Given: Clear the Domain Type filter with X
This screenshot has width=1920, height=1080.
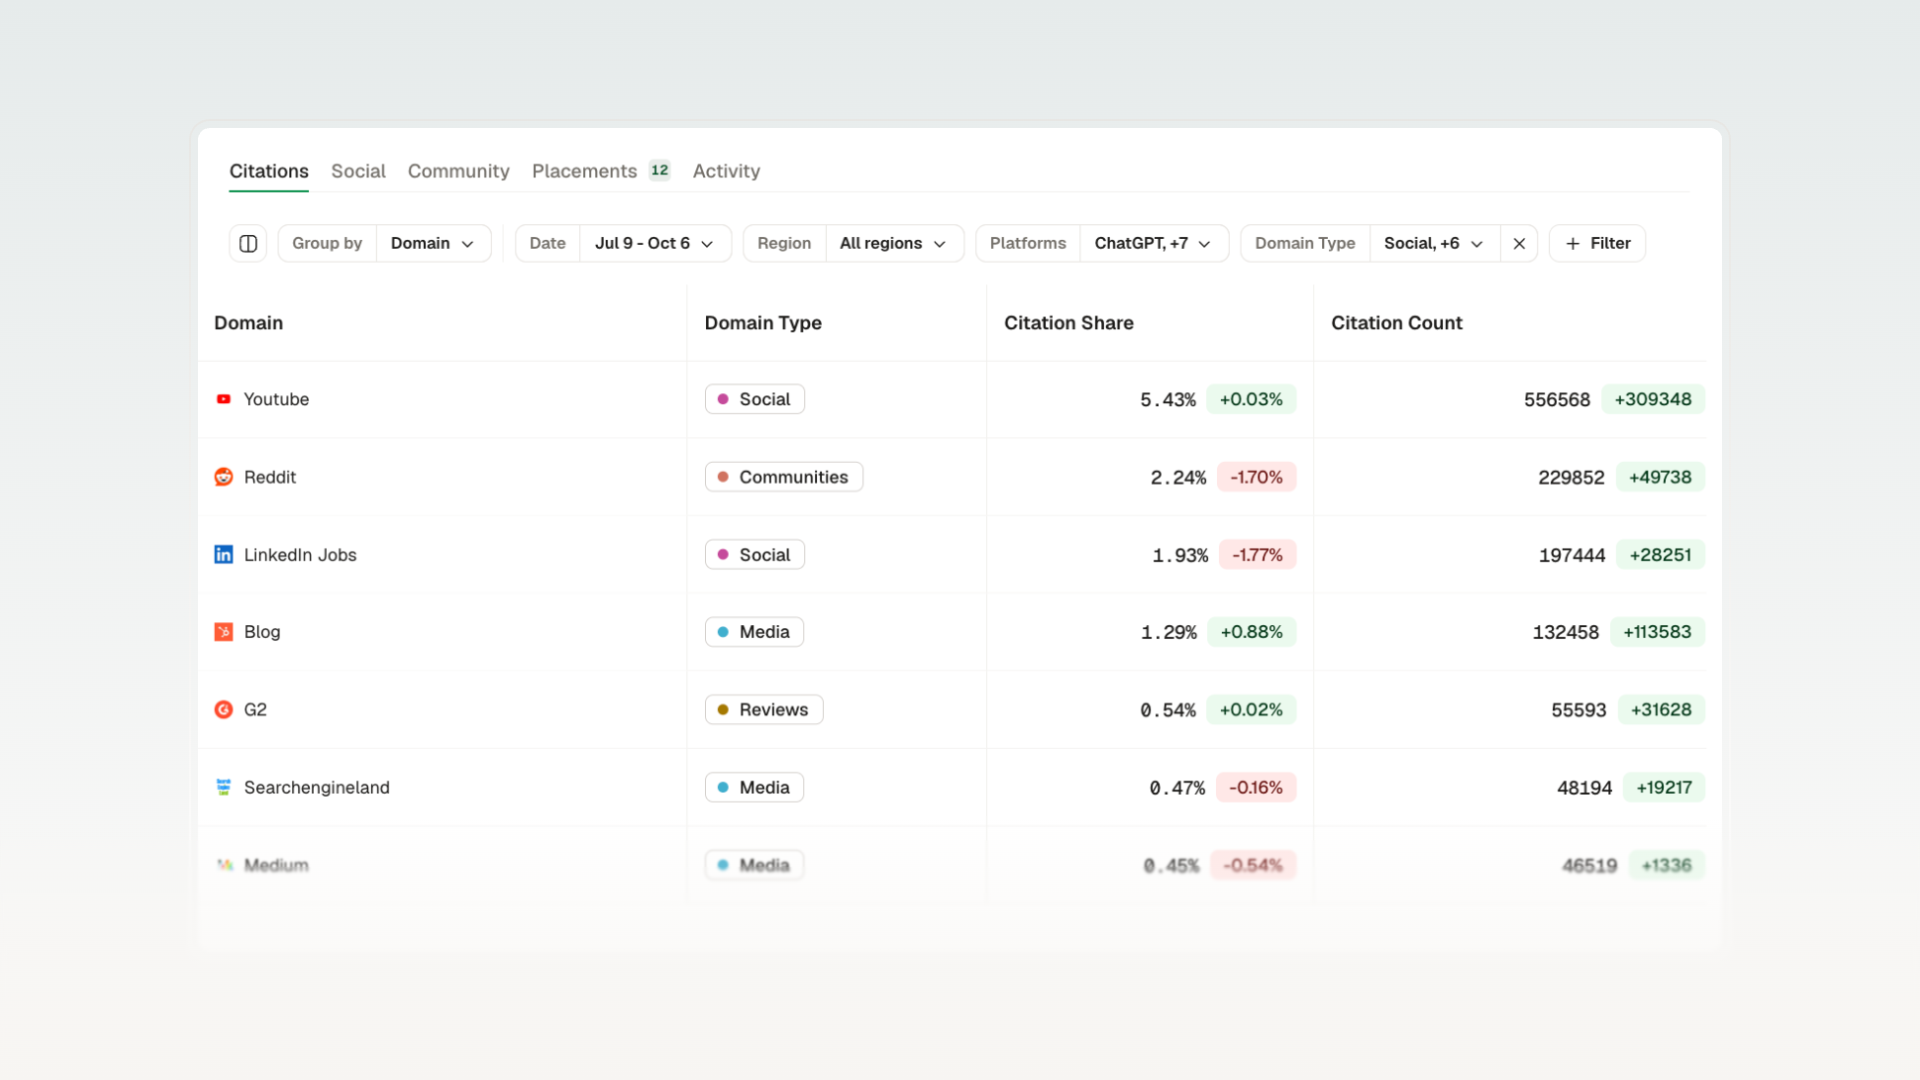Looking at the screenshot, I should pos(1519,243).
